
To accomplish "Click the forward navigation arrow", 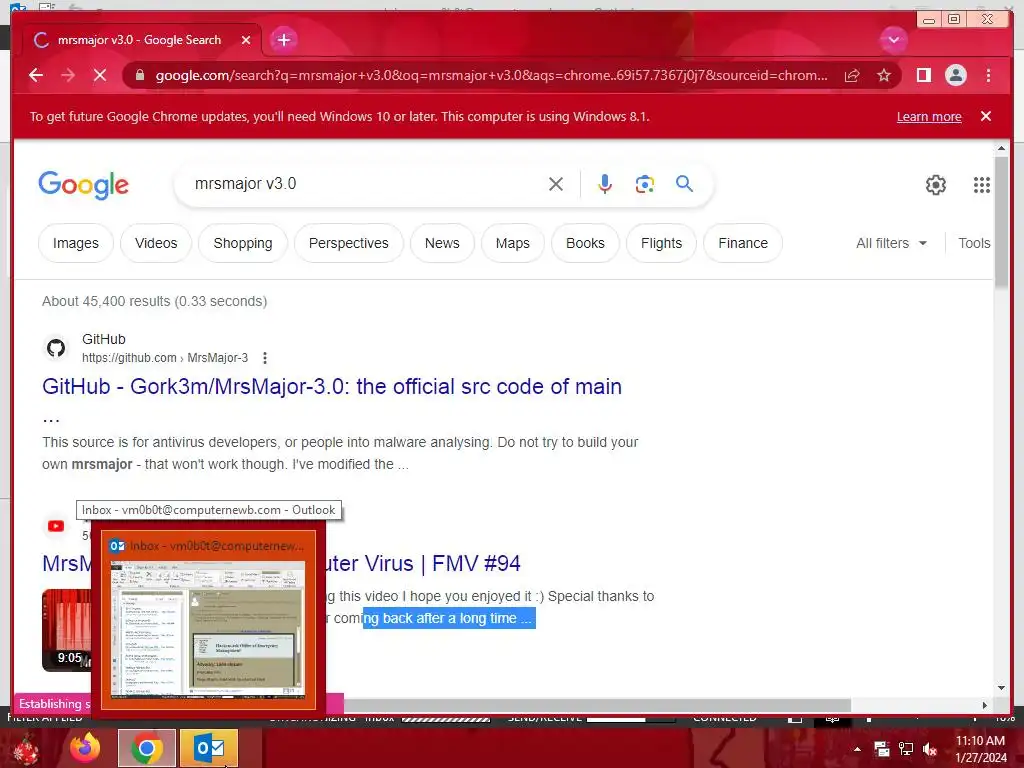I will coord(68,75).
